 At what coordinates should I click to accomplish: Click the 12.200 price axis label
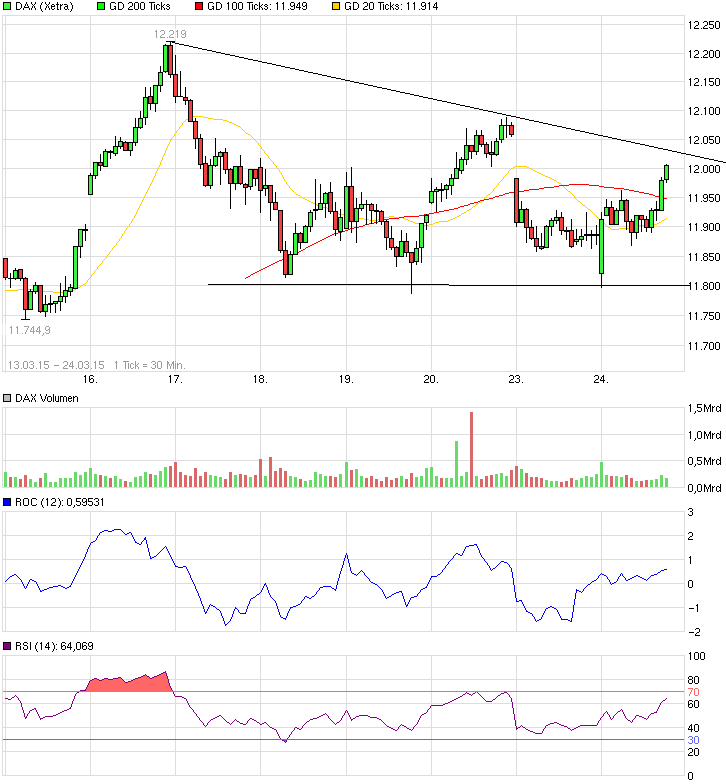click(x=704, y=54)
